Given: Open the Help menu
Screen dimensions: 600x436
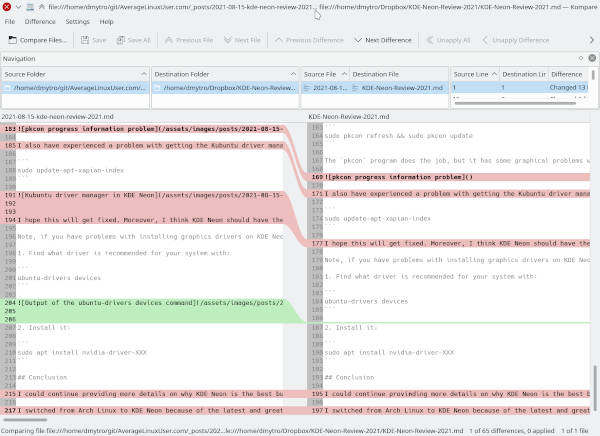Looking at the screenshot, I should tap(106, 21).
